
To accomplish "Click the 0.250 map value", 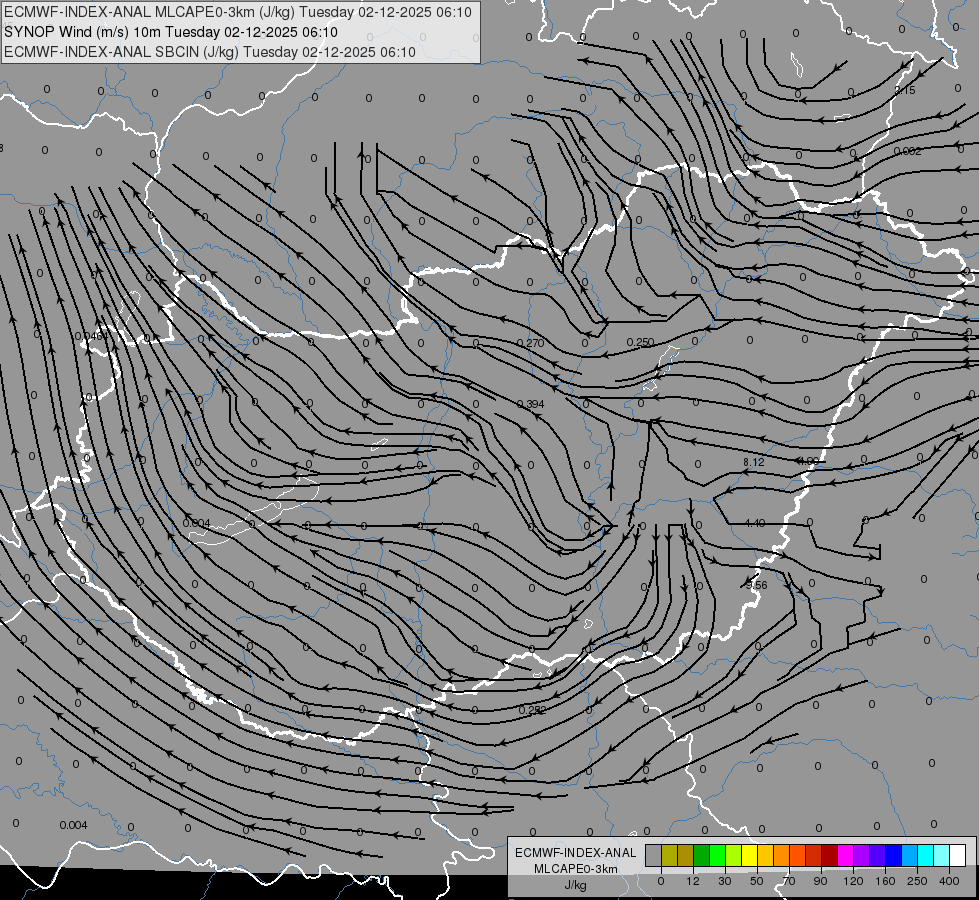I will tap(641, 342).
